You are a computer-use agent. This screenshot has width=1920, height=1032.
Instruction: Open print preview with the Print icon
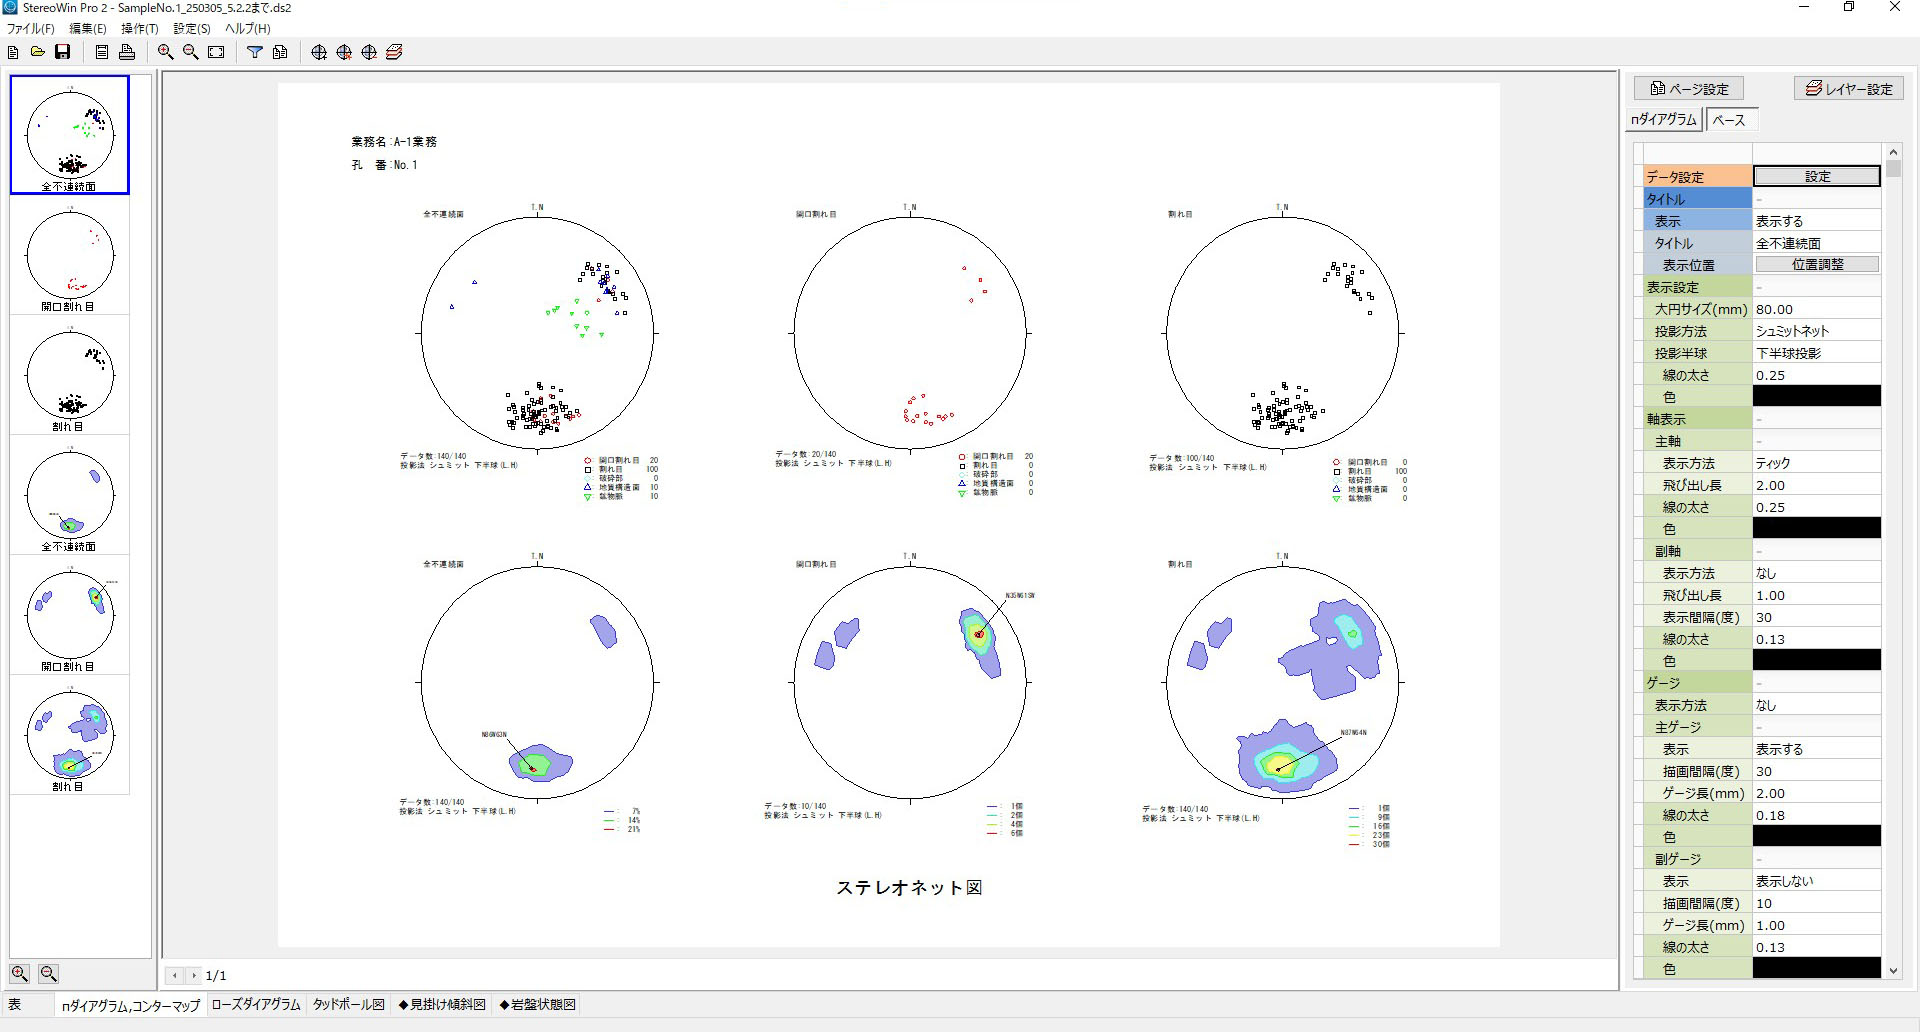pyautogui.click(x=127, y=51)
